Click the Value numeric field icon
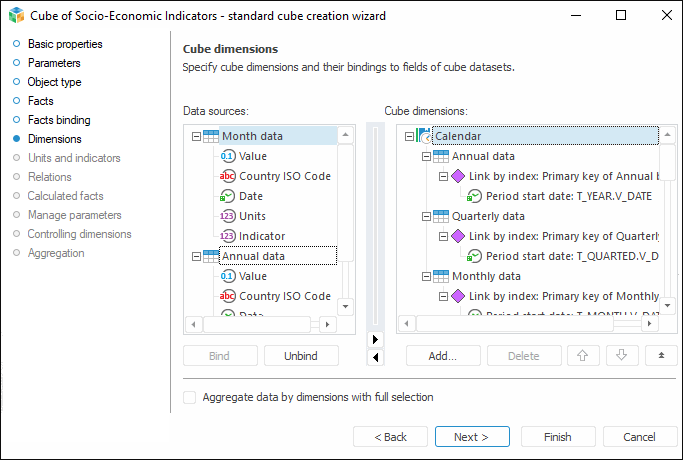This screenshot has height=460, width=683. pos(227,156)
